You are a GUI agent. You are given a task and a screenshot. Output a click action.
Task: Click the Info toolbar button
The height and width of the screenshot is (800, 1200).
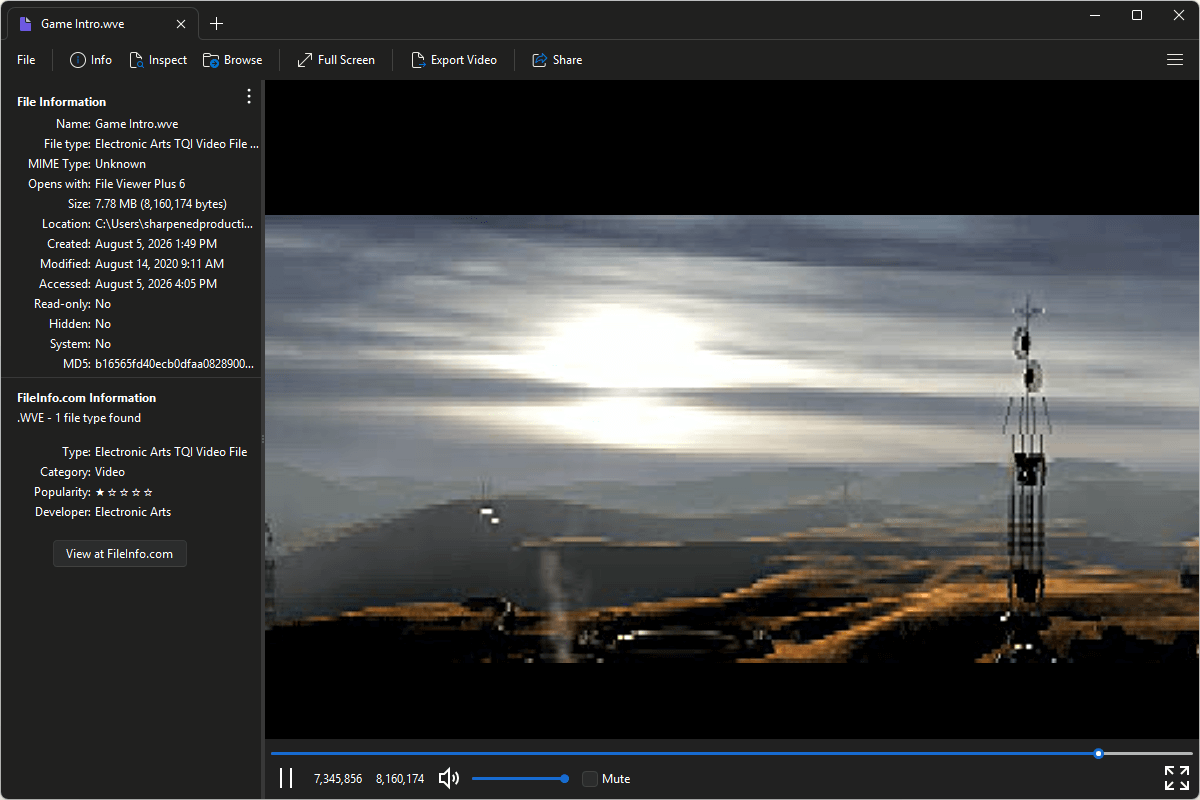(x=91, y=60)
